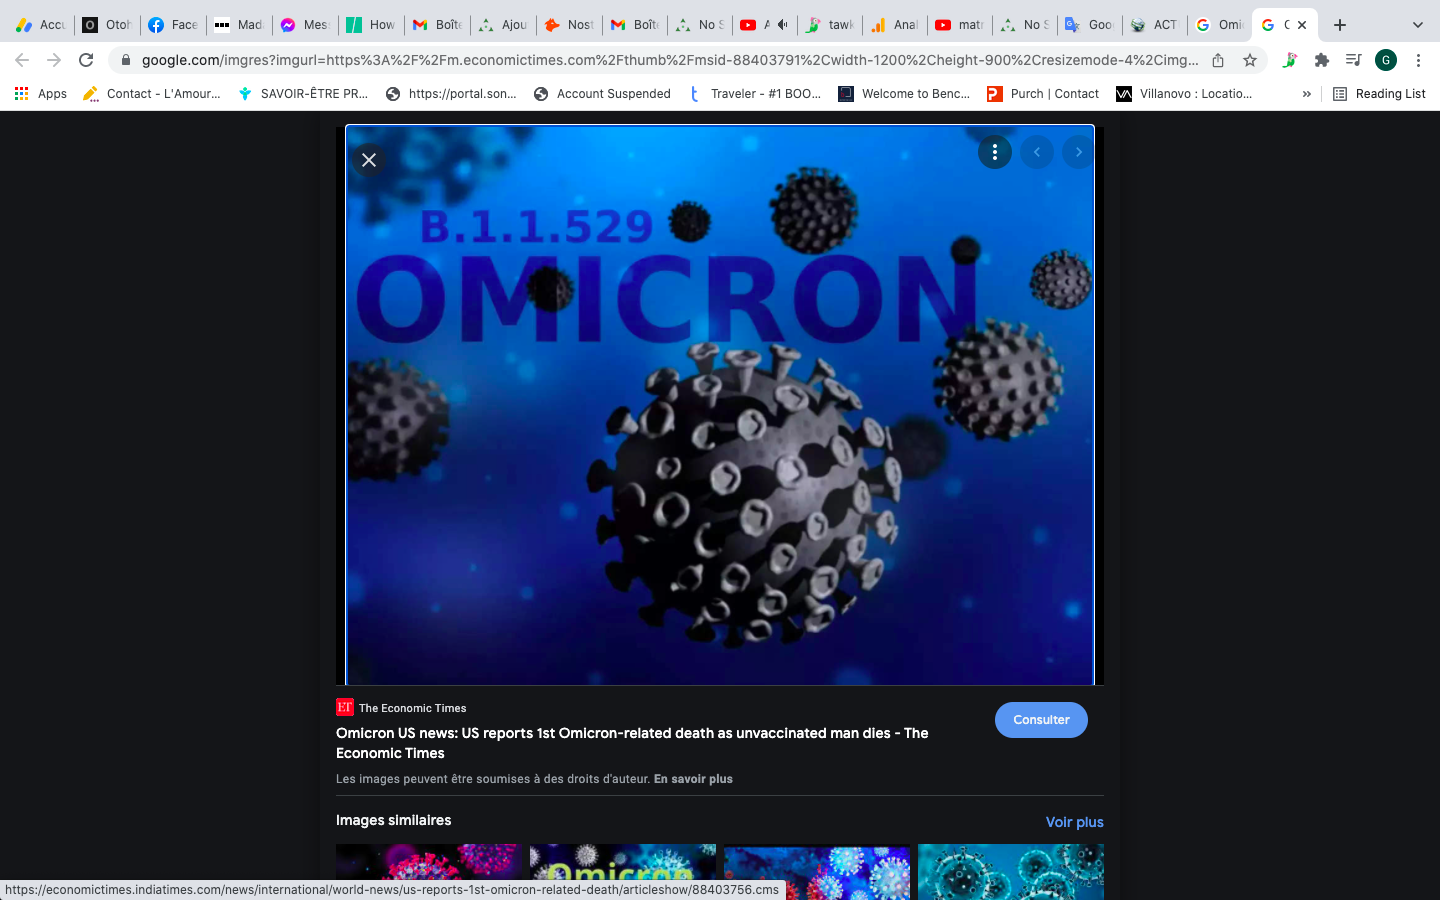Open the SAVOIR-ÊTRE PR bookmark

coord(303,94)
